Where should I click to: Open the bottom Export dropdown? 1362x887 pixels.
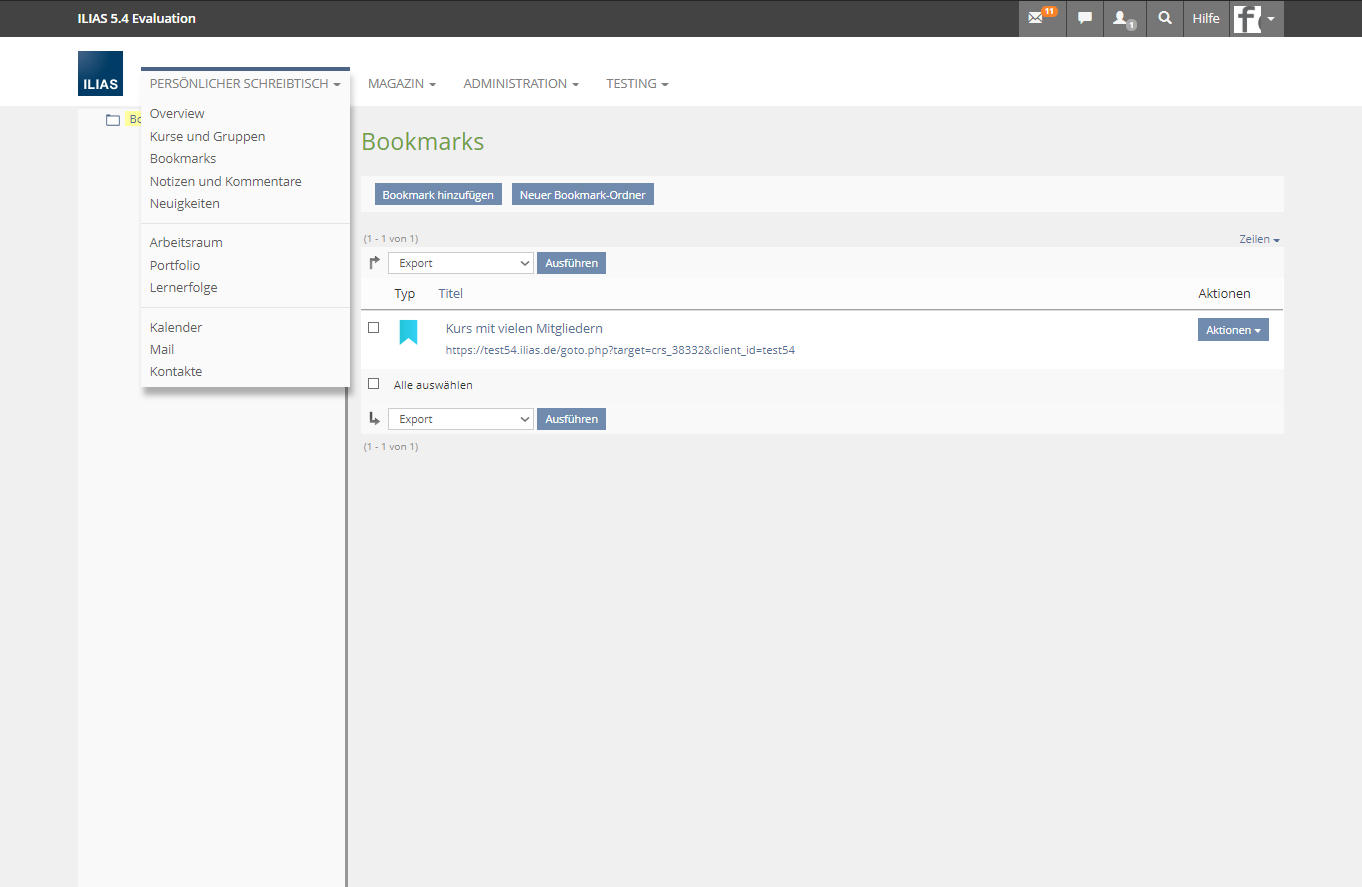click(461, 419)
